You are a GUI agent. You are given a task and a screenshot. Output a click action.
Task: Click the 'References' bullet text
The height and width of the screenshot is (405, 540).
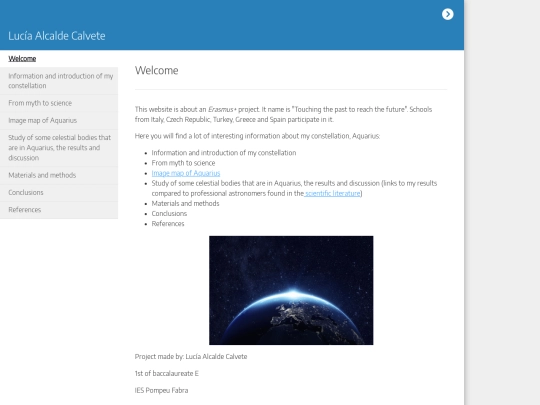168,224
